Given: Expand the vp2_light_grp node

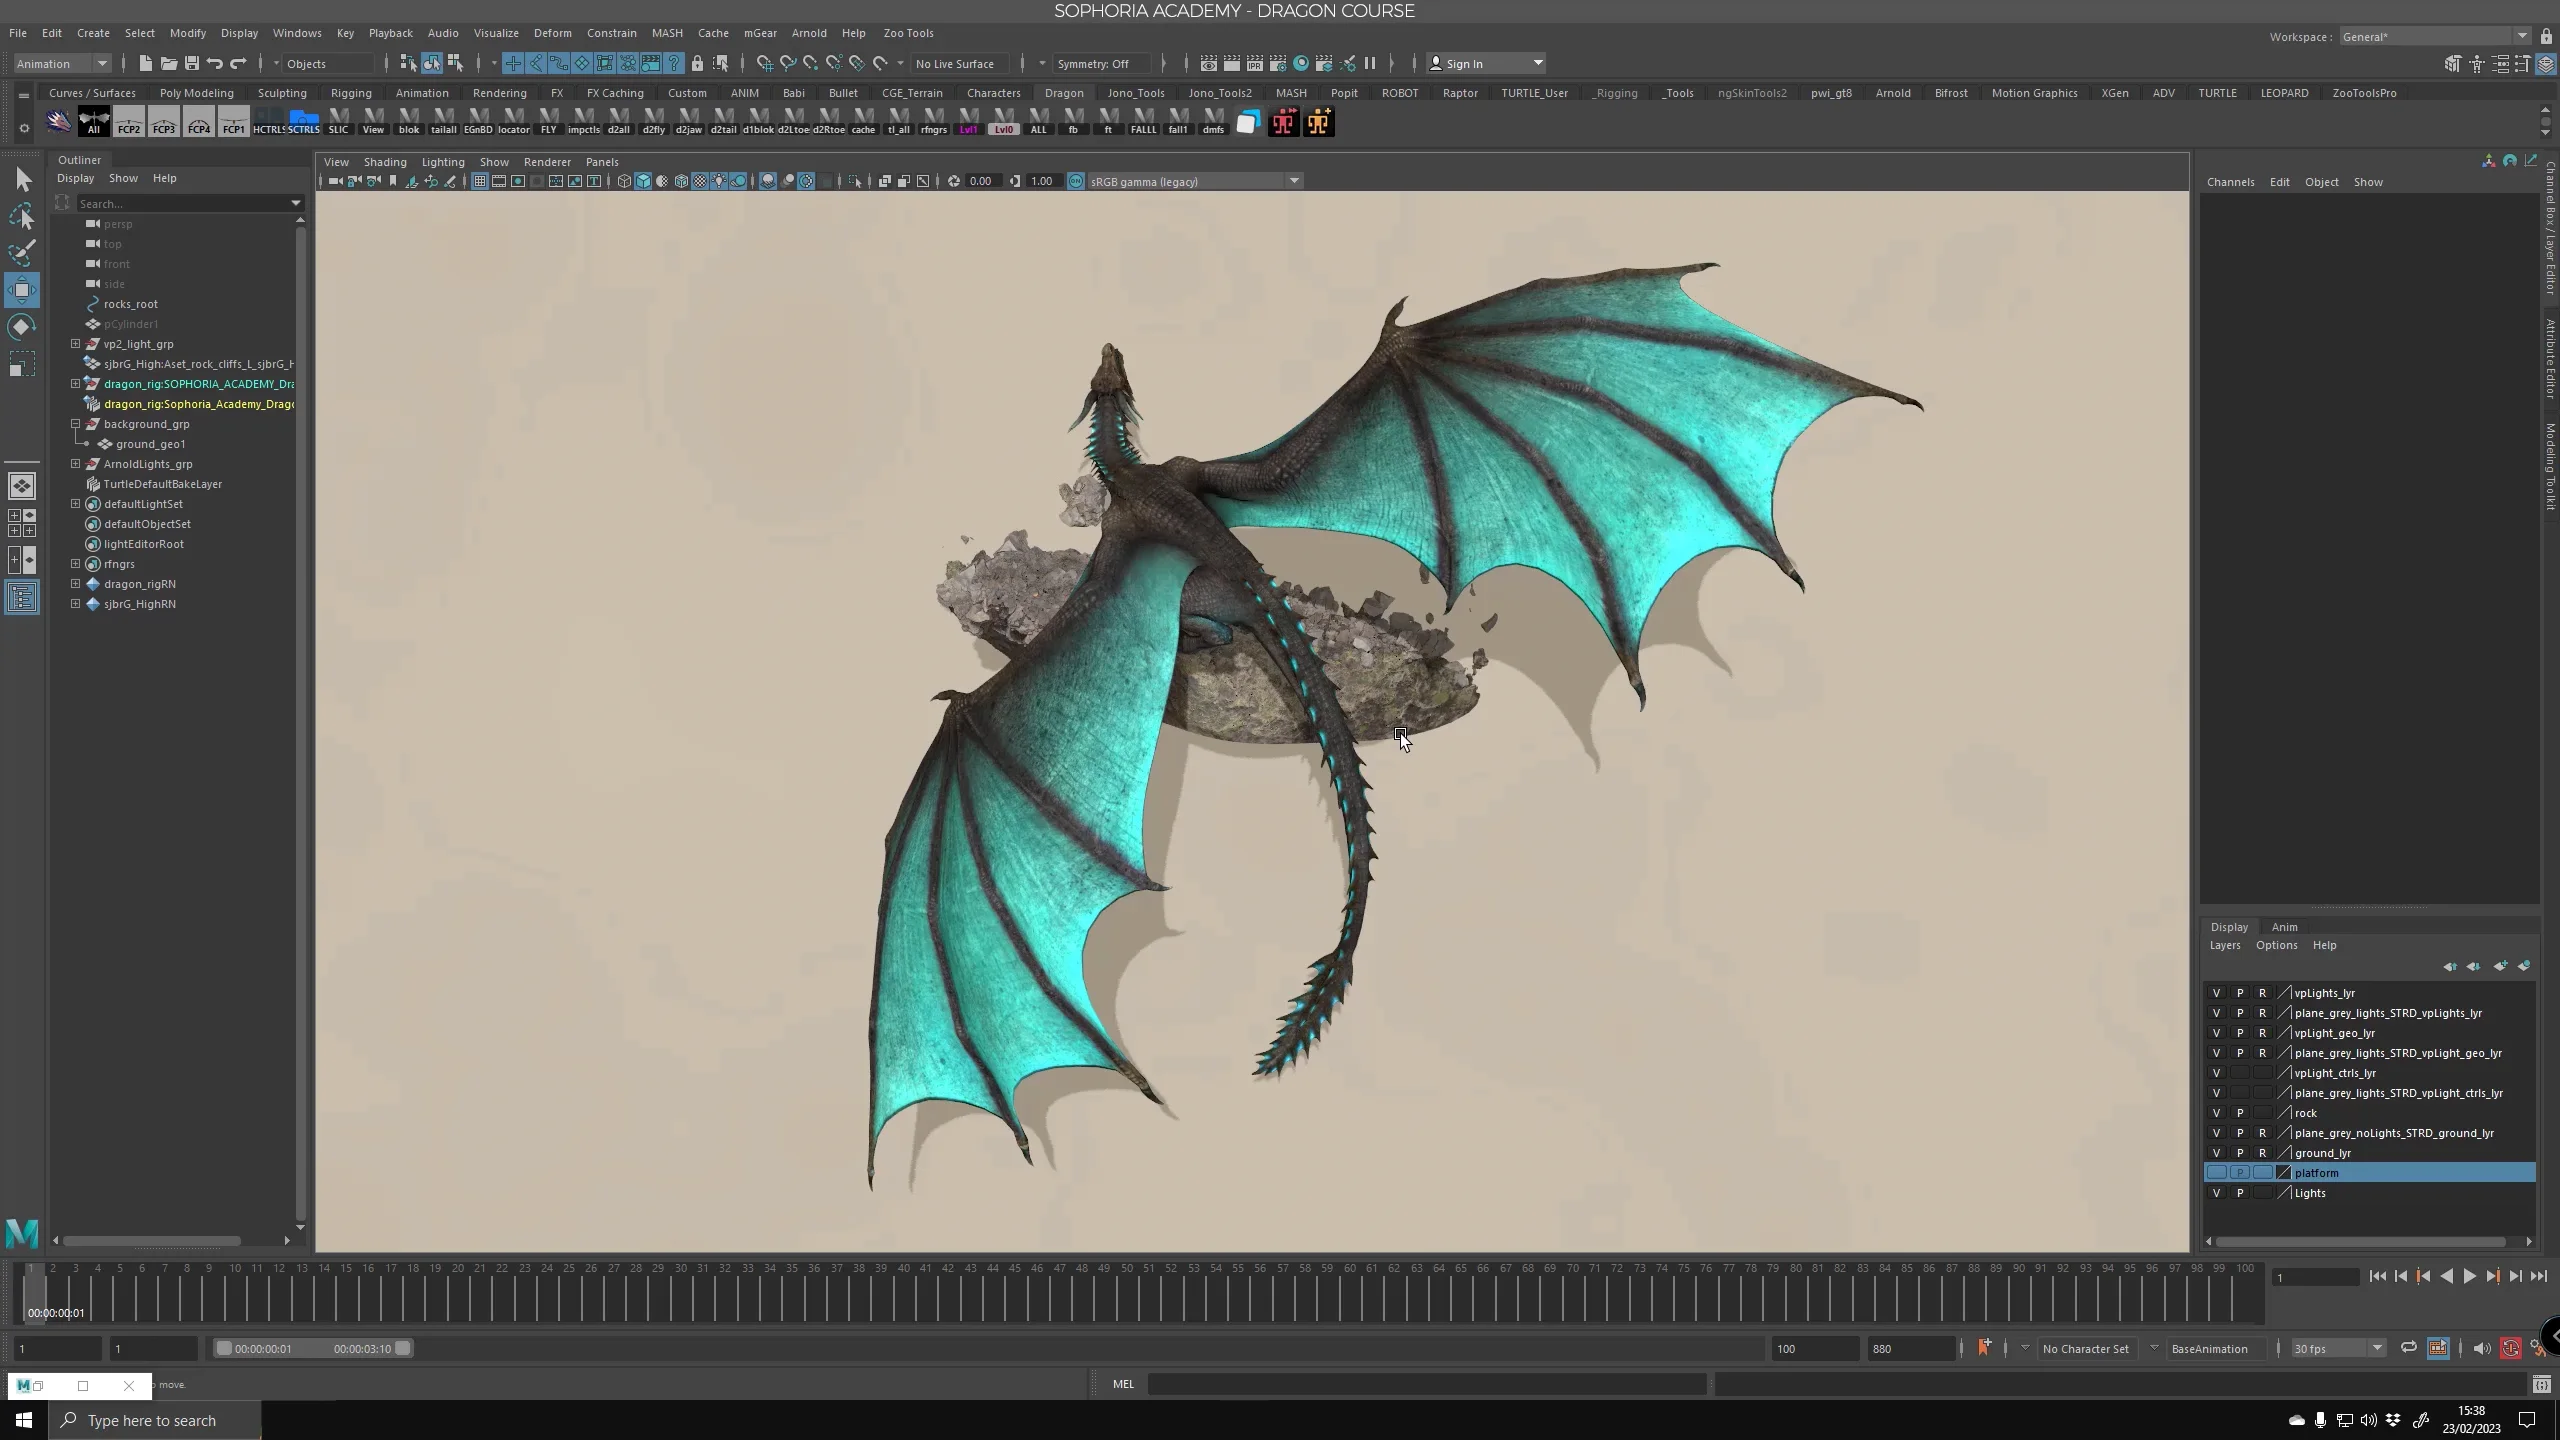Looking at the screenshot, I should (75, 343).
